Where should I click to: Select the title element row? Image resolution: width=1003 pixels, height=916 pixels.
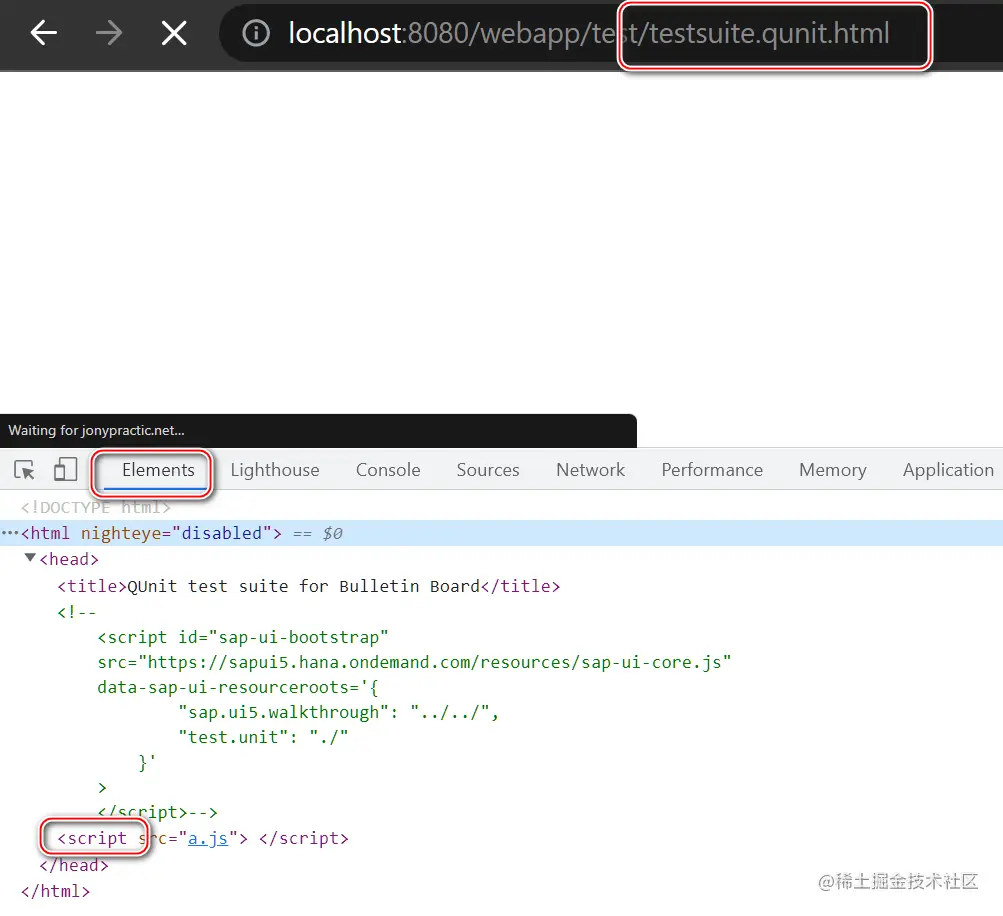point(308,586)
